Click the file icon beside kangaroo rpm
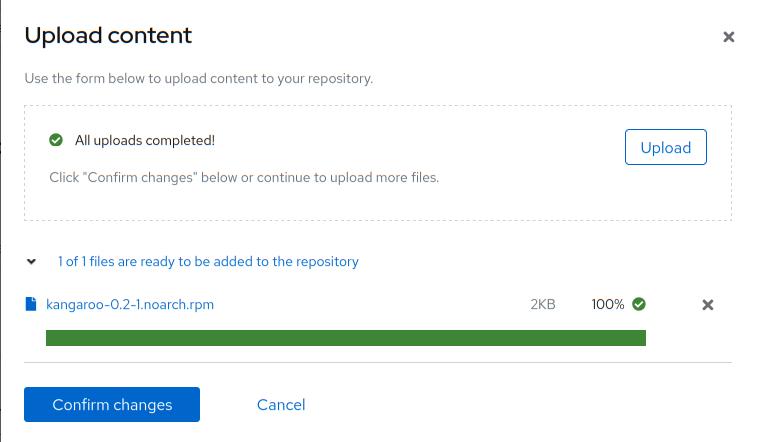Image resolution: width=761 pixels, height=442 pixels. 31,304
